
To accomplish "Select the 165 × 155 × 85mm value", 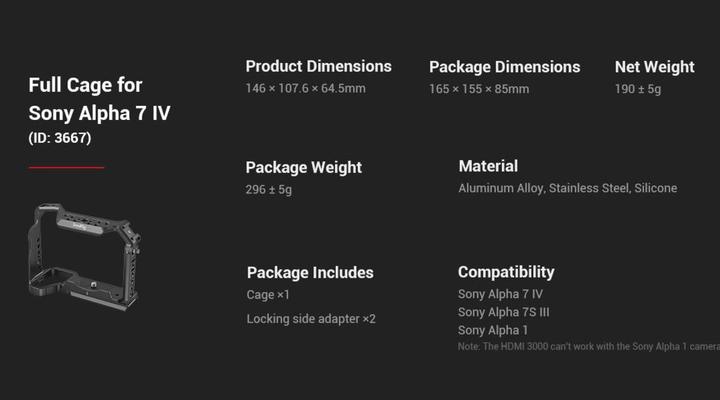I will (479, 89).
